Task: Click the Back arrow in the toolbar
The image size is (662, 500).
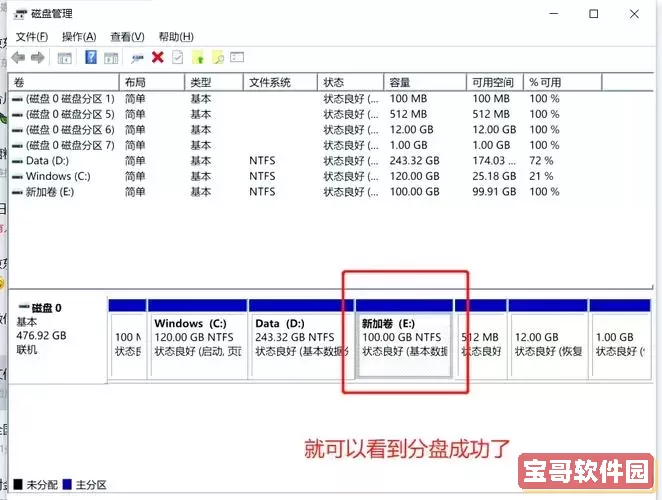Action: pyautogui.click(x=18, y=57)
